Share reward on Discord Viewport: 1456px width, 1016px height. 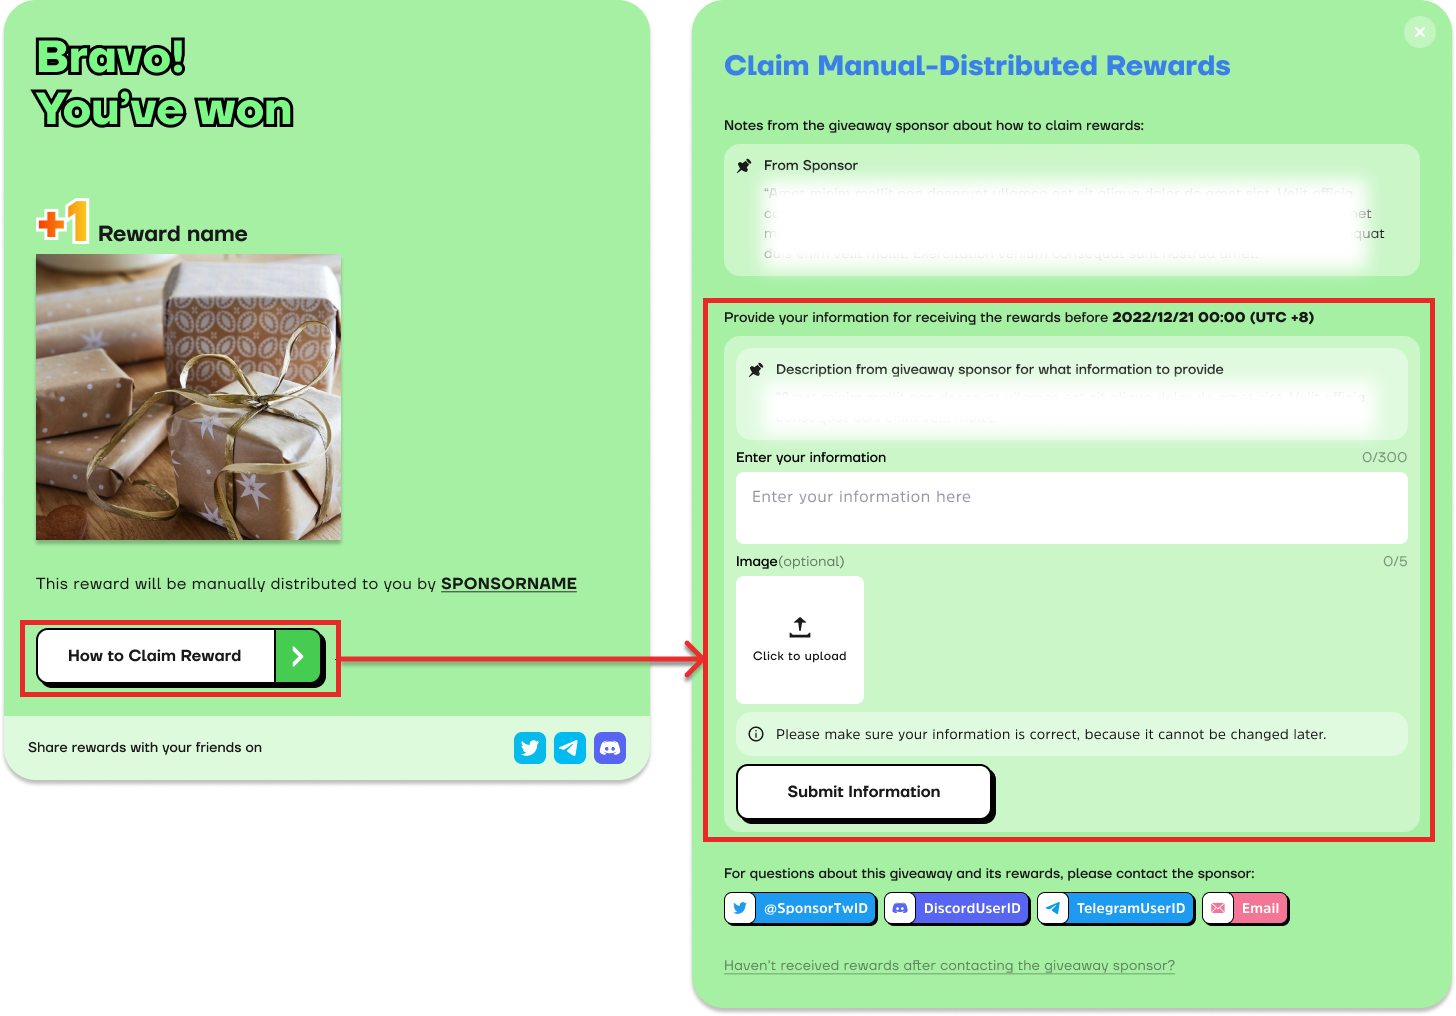(609, 748)
